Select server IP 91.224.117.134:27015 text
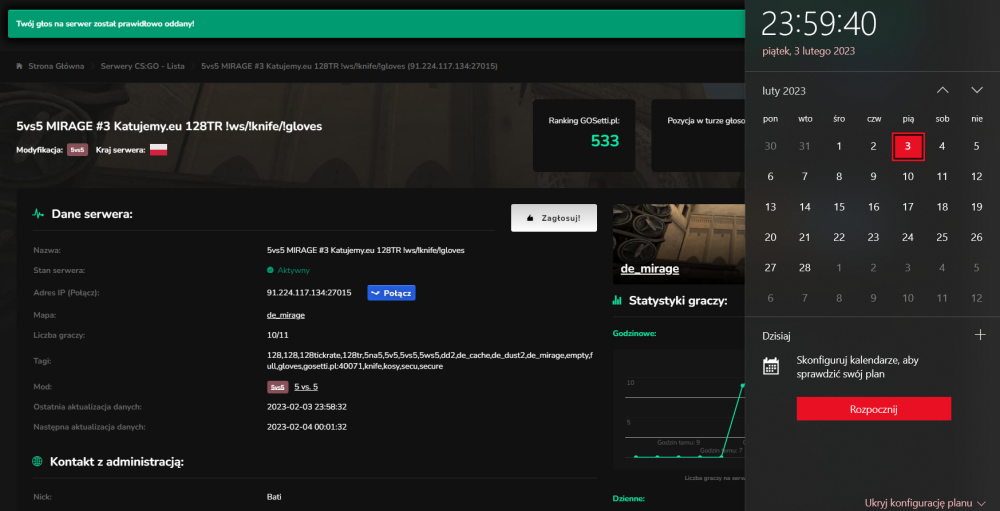 [309, 293]
